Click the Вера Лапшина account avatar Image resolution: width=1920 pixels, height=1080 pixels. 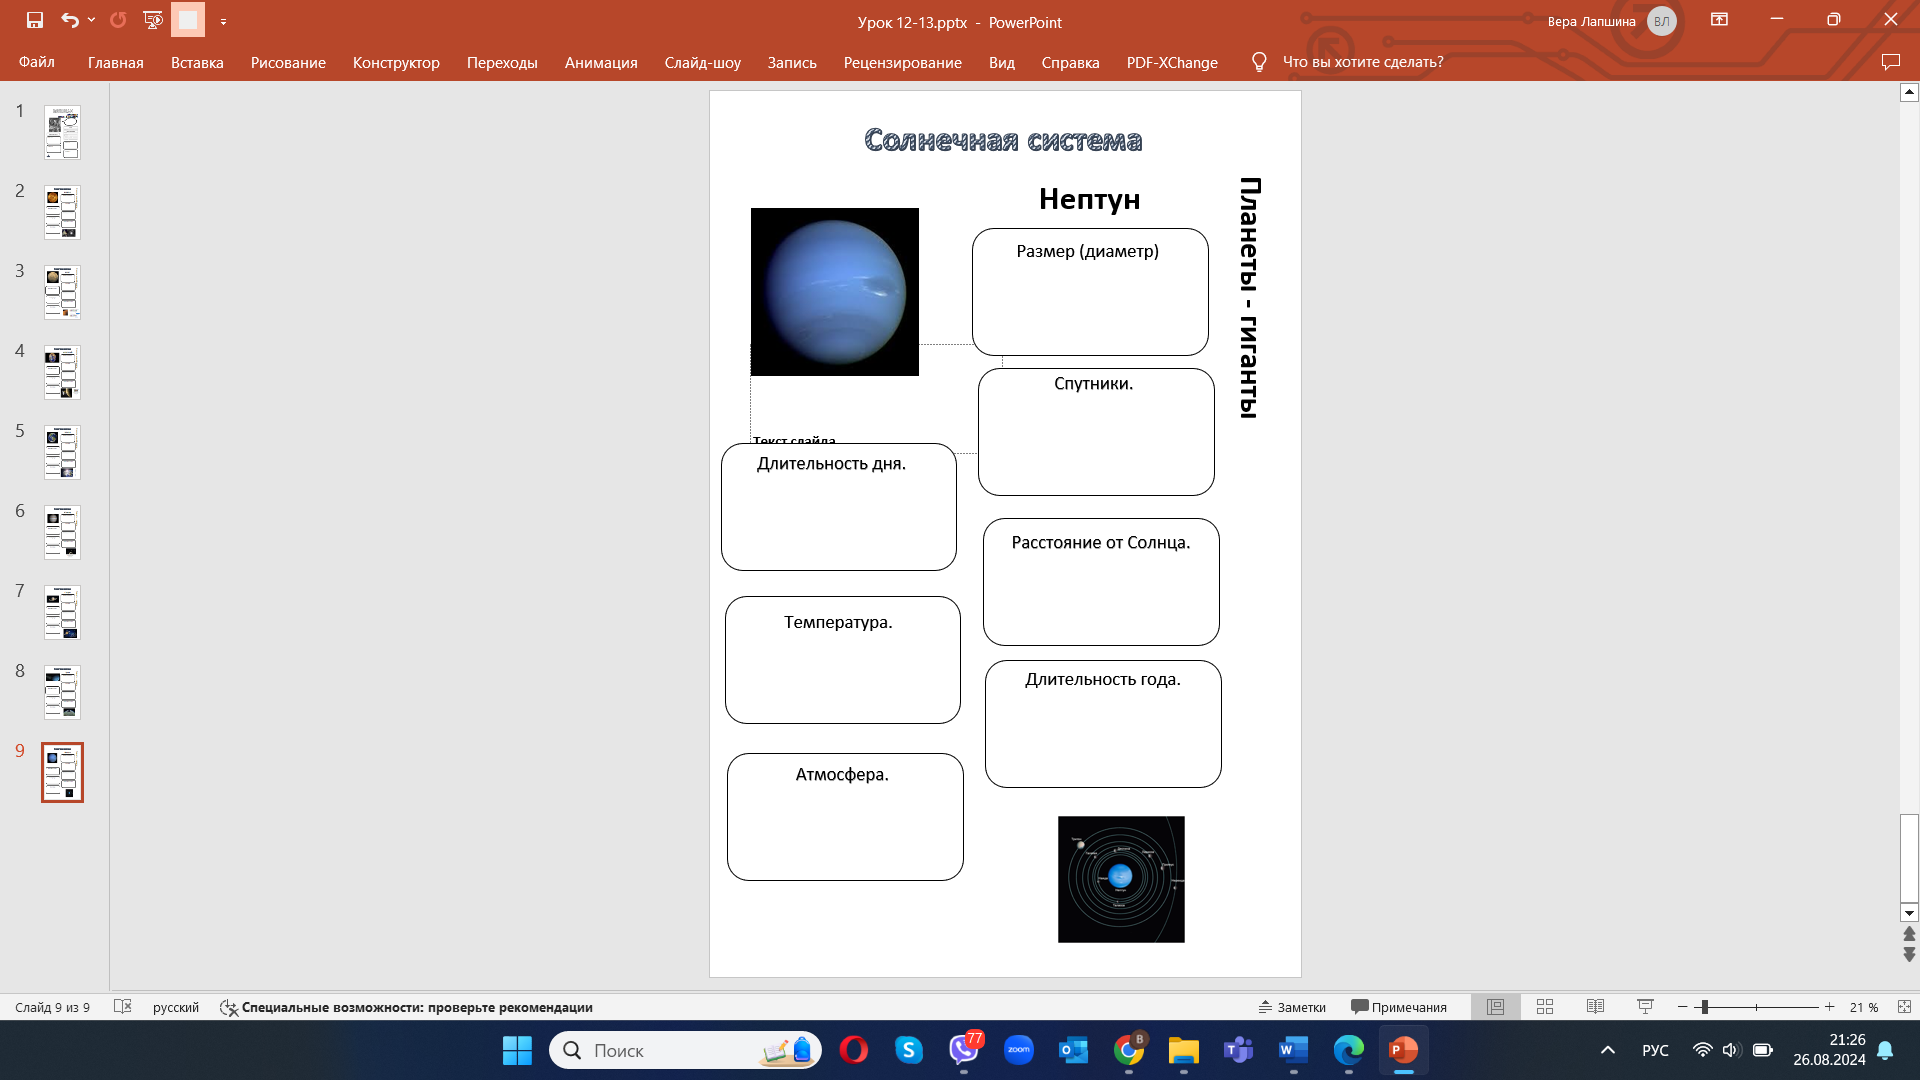pyautogui.click(x=1661, y=21)
